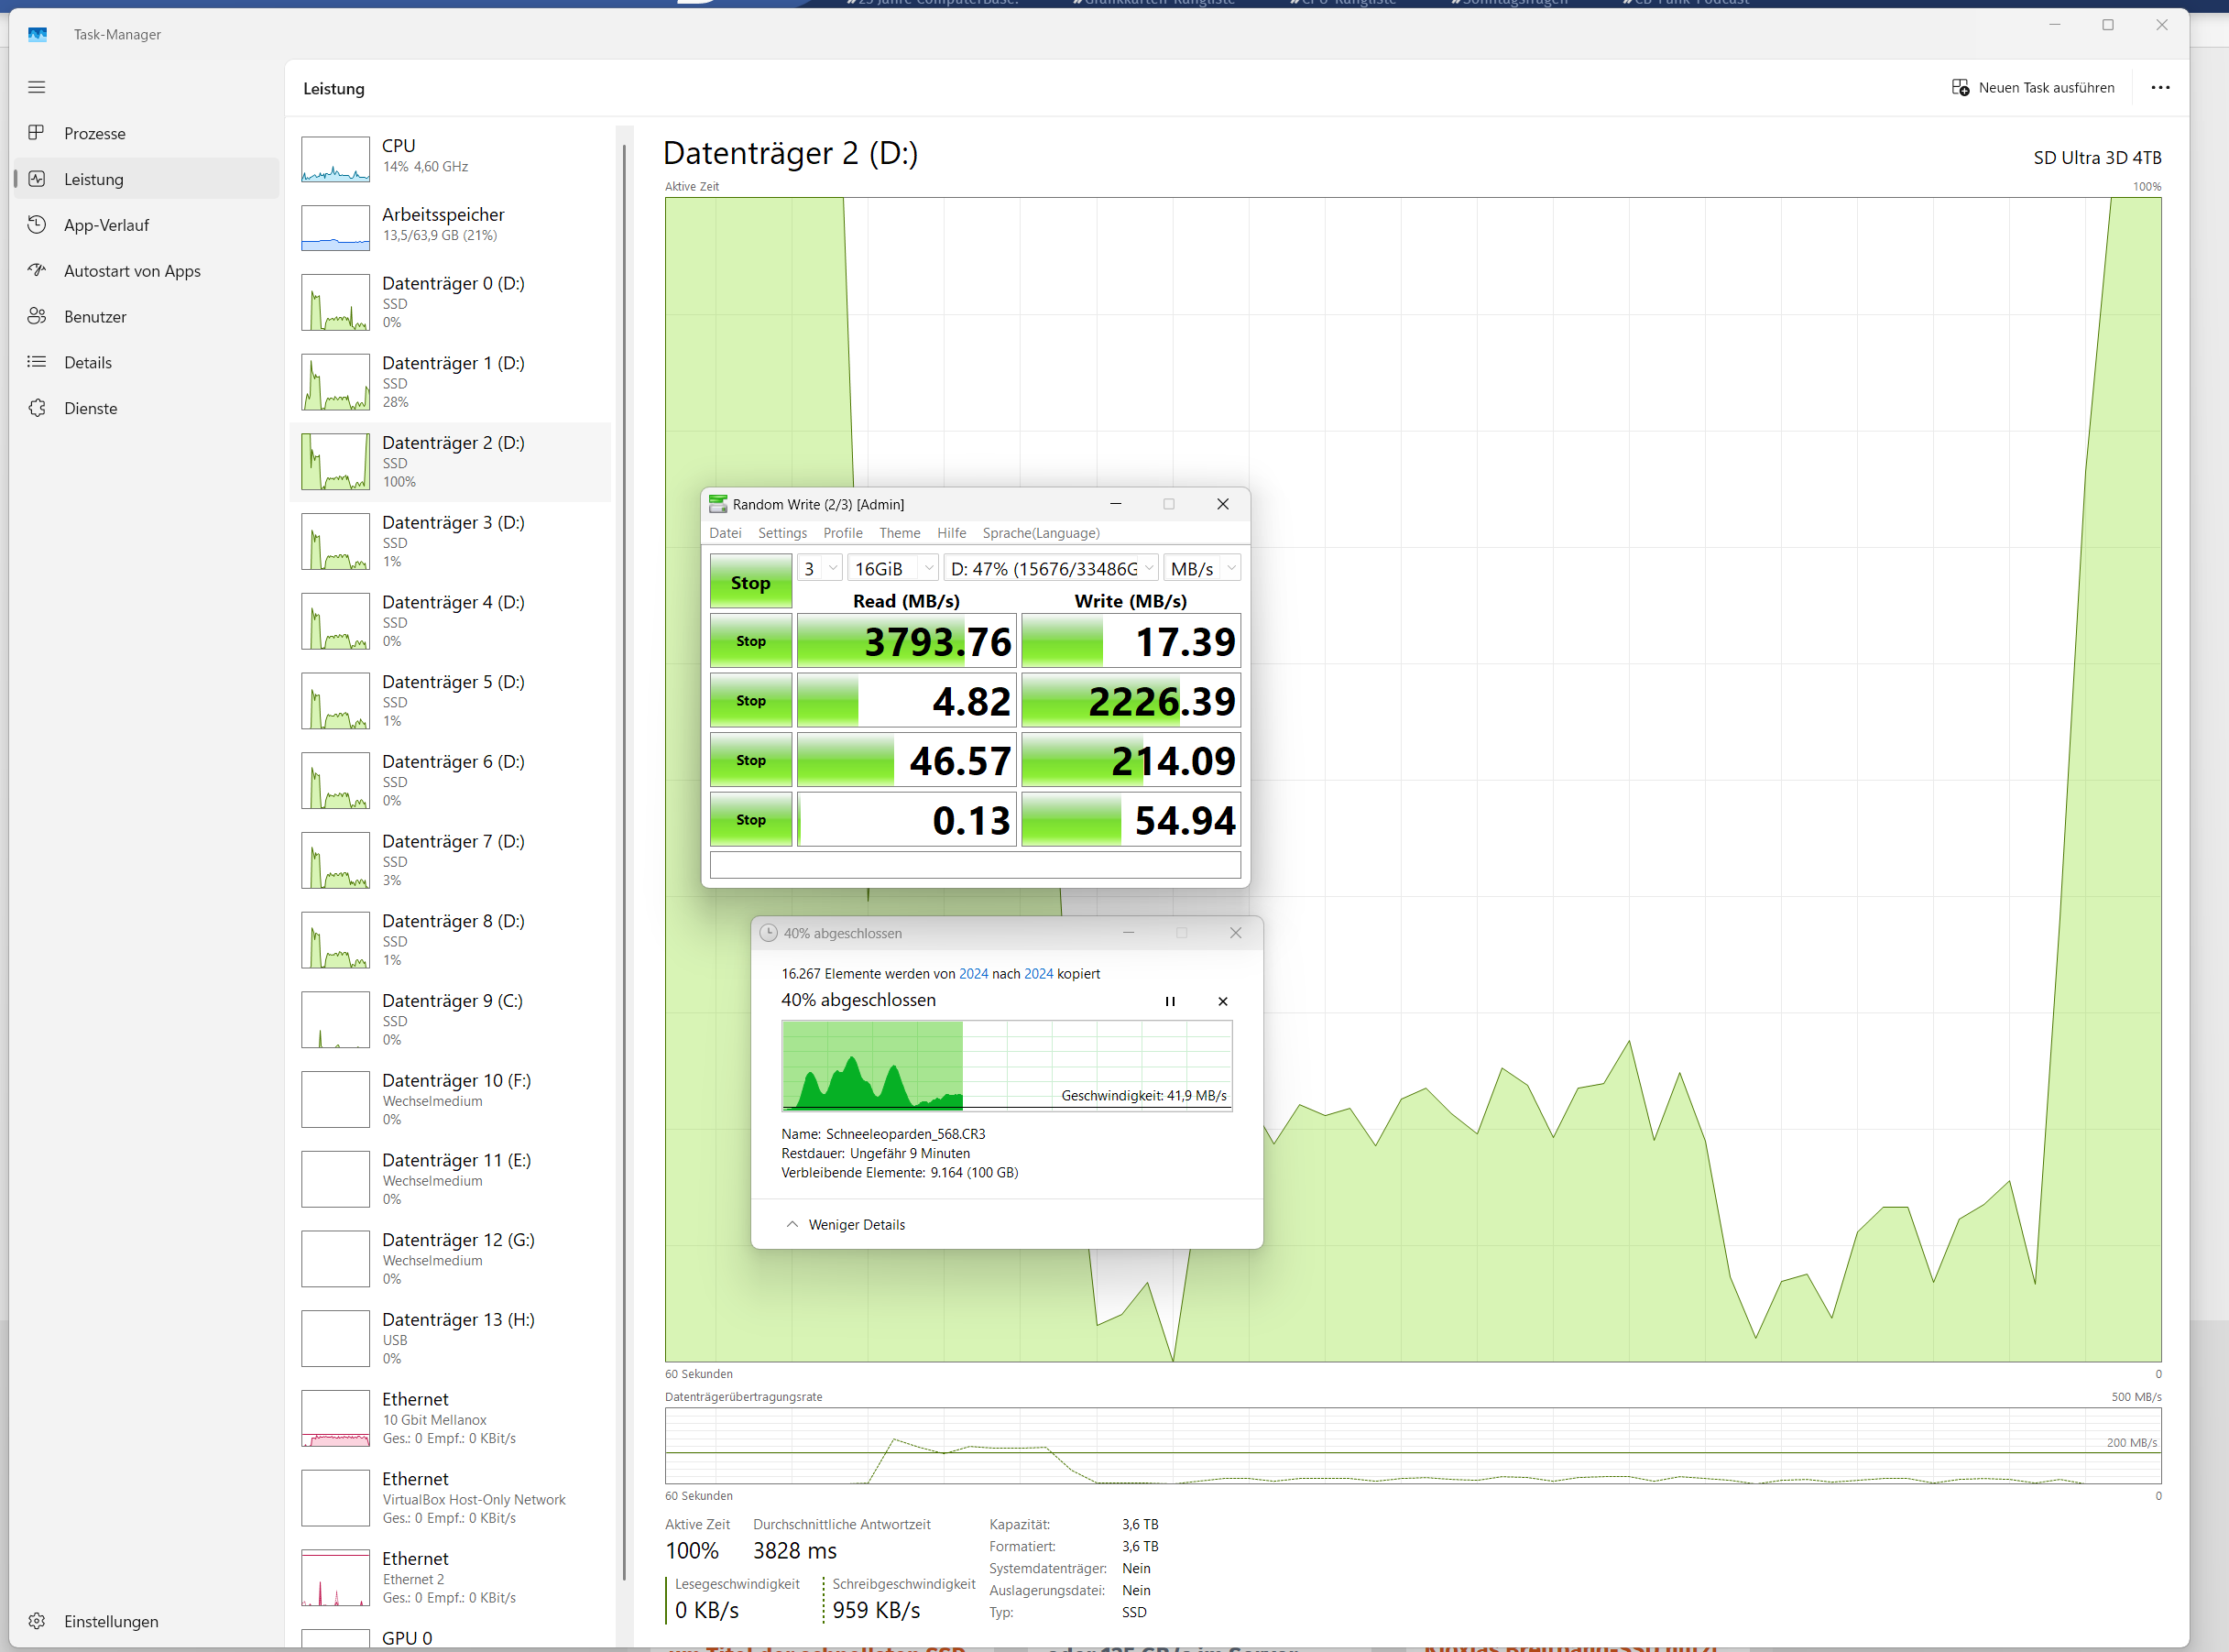Viewport: 2229px width, 1652px height.
Task: Click Neuen Task ausführen
Action: pos(2032,87)
